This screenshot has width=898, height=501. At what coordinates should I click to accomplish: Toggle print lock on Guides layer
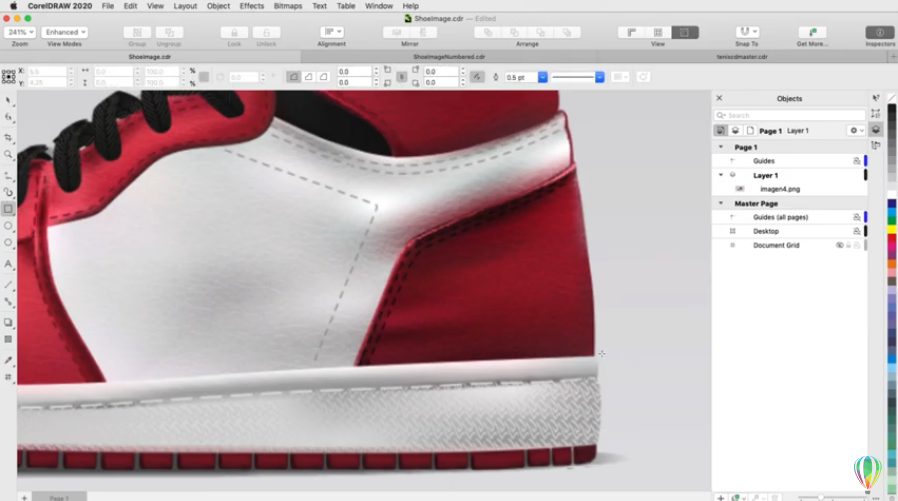pyautogui.click(x=857, y=161)
